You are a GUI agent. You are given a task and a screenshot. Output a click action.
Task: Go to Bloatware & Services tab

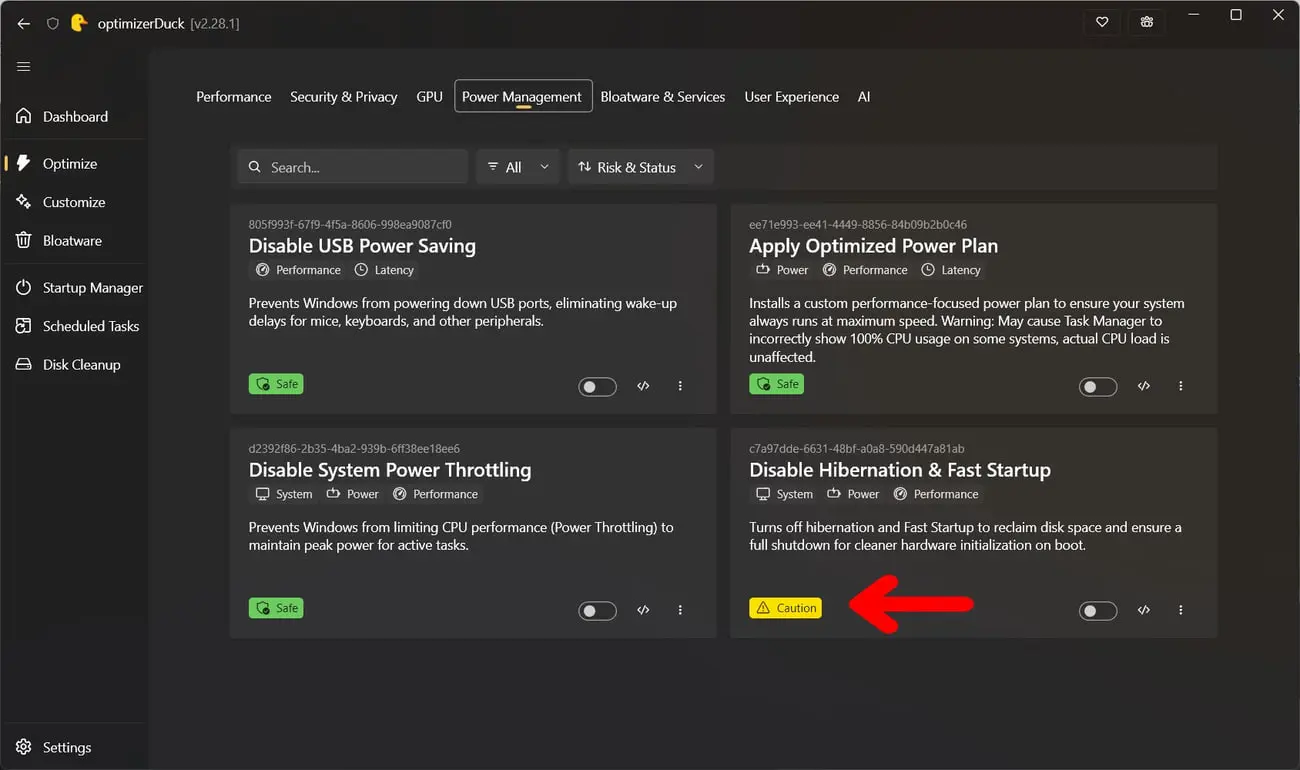click(x=663, y=97)
